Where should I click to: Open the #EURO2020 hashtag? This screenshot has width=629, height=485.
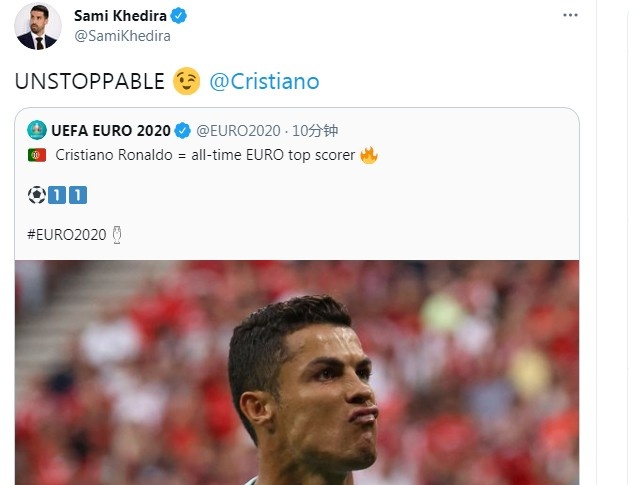tap(67, 235)
